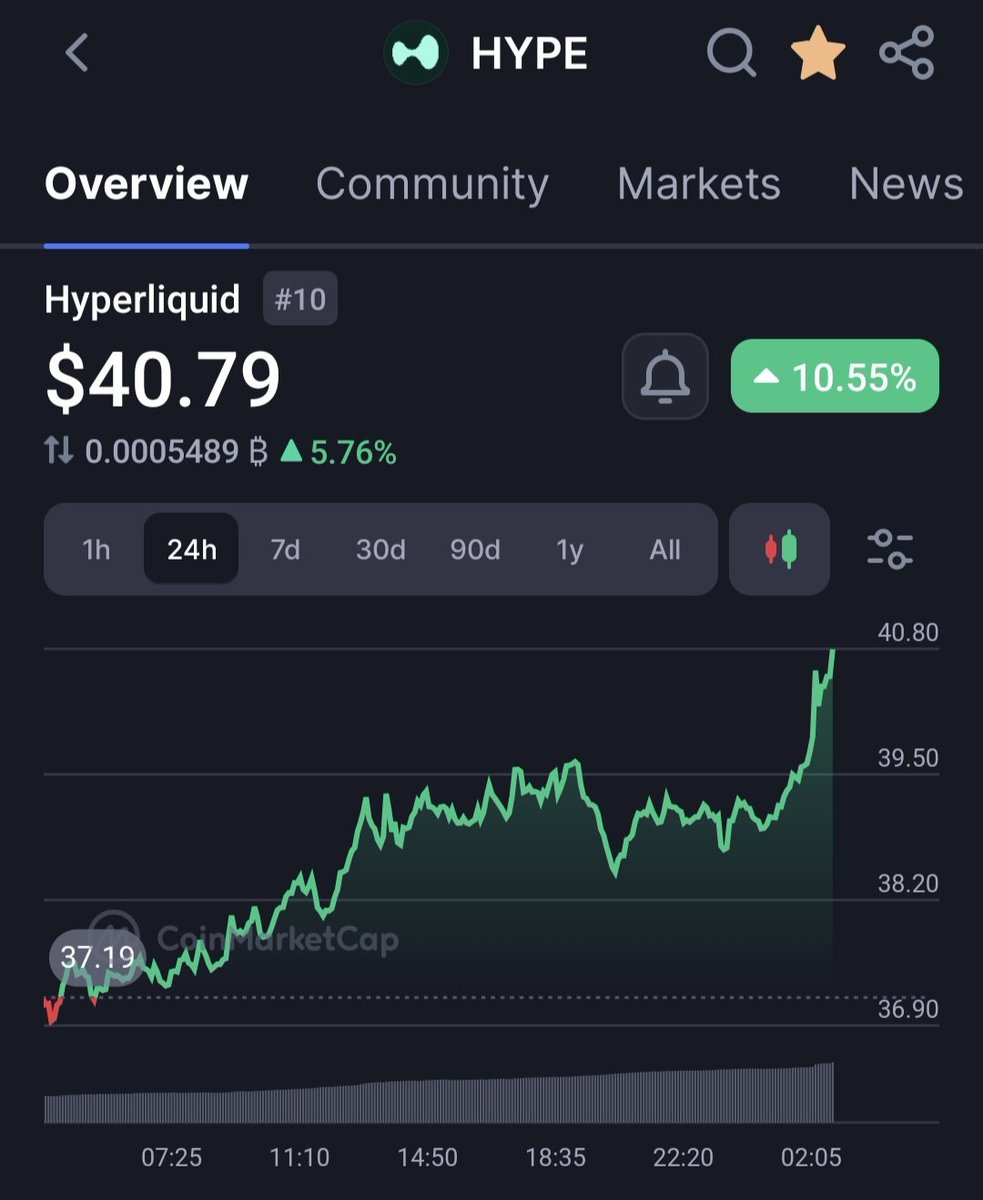Image resolution: width=983 pixels, height=1200 pixels.
Task: Go back with the left arrow
Action: (77, 53)
